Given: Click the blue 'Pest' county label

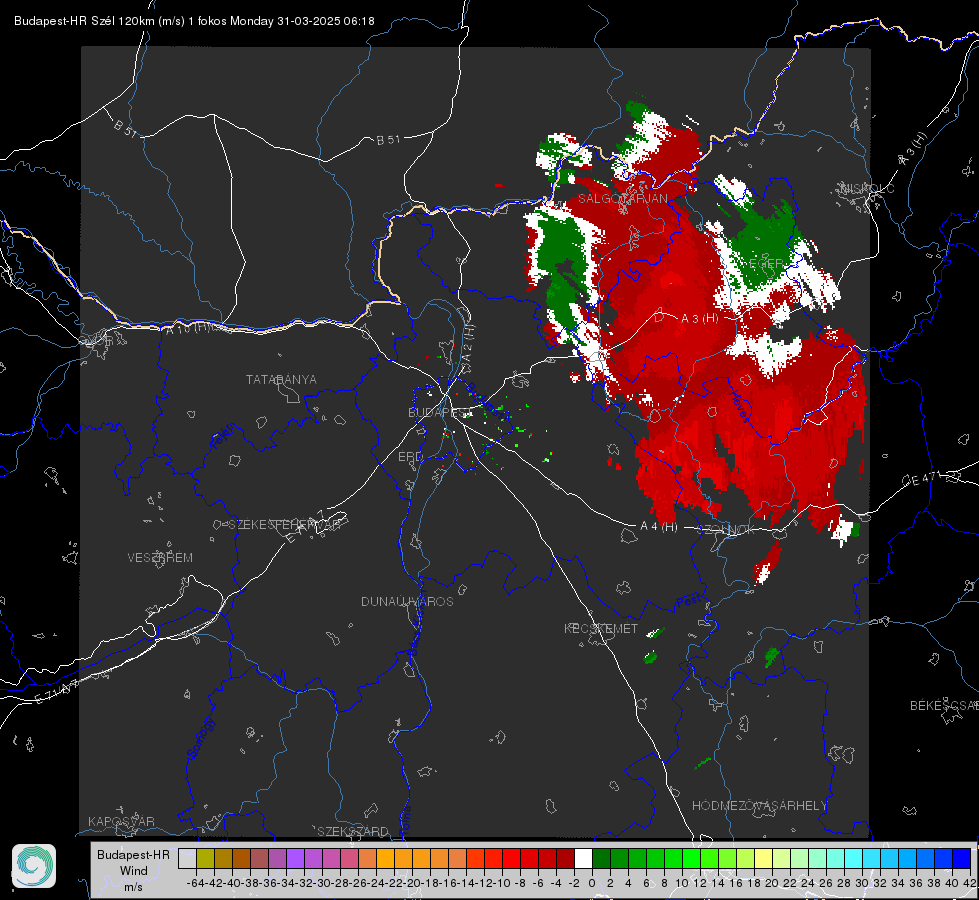Looking at the screenshot, I should (688, 602).
